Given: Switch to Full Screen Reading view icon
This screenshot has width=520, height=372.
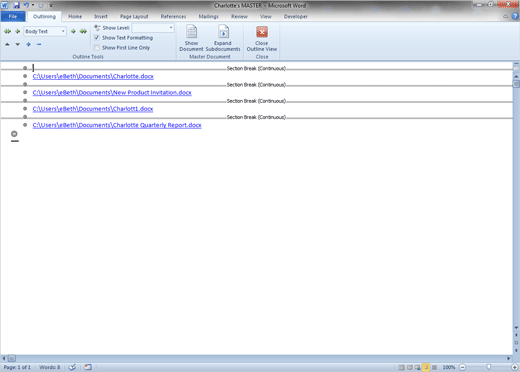Looking at the screenshot, I should tap(410, 367).
